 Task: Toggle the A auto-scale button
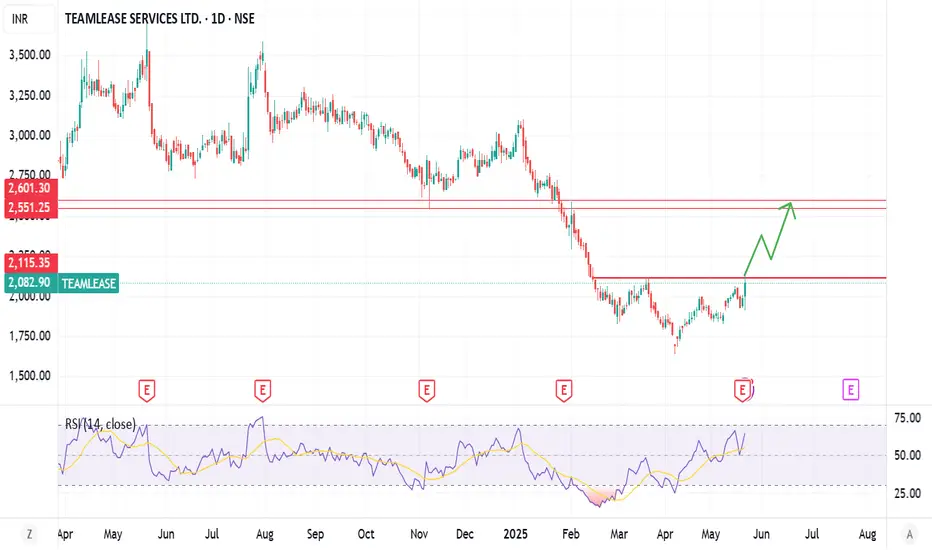pos(909,534)
